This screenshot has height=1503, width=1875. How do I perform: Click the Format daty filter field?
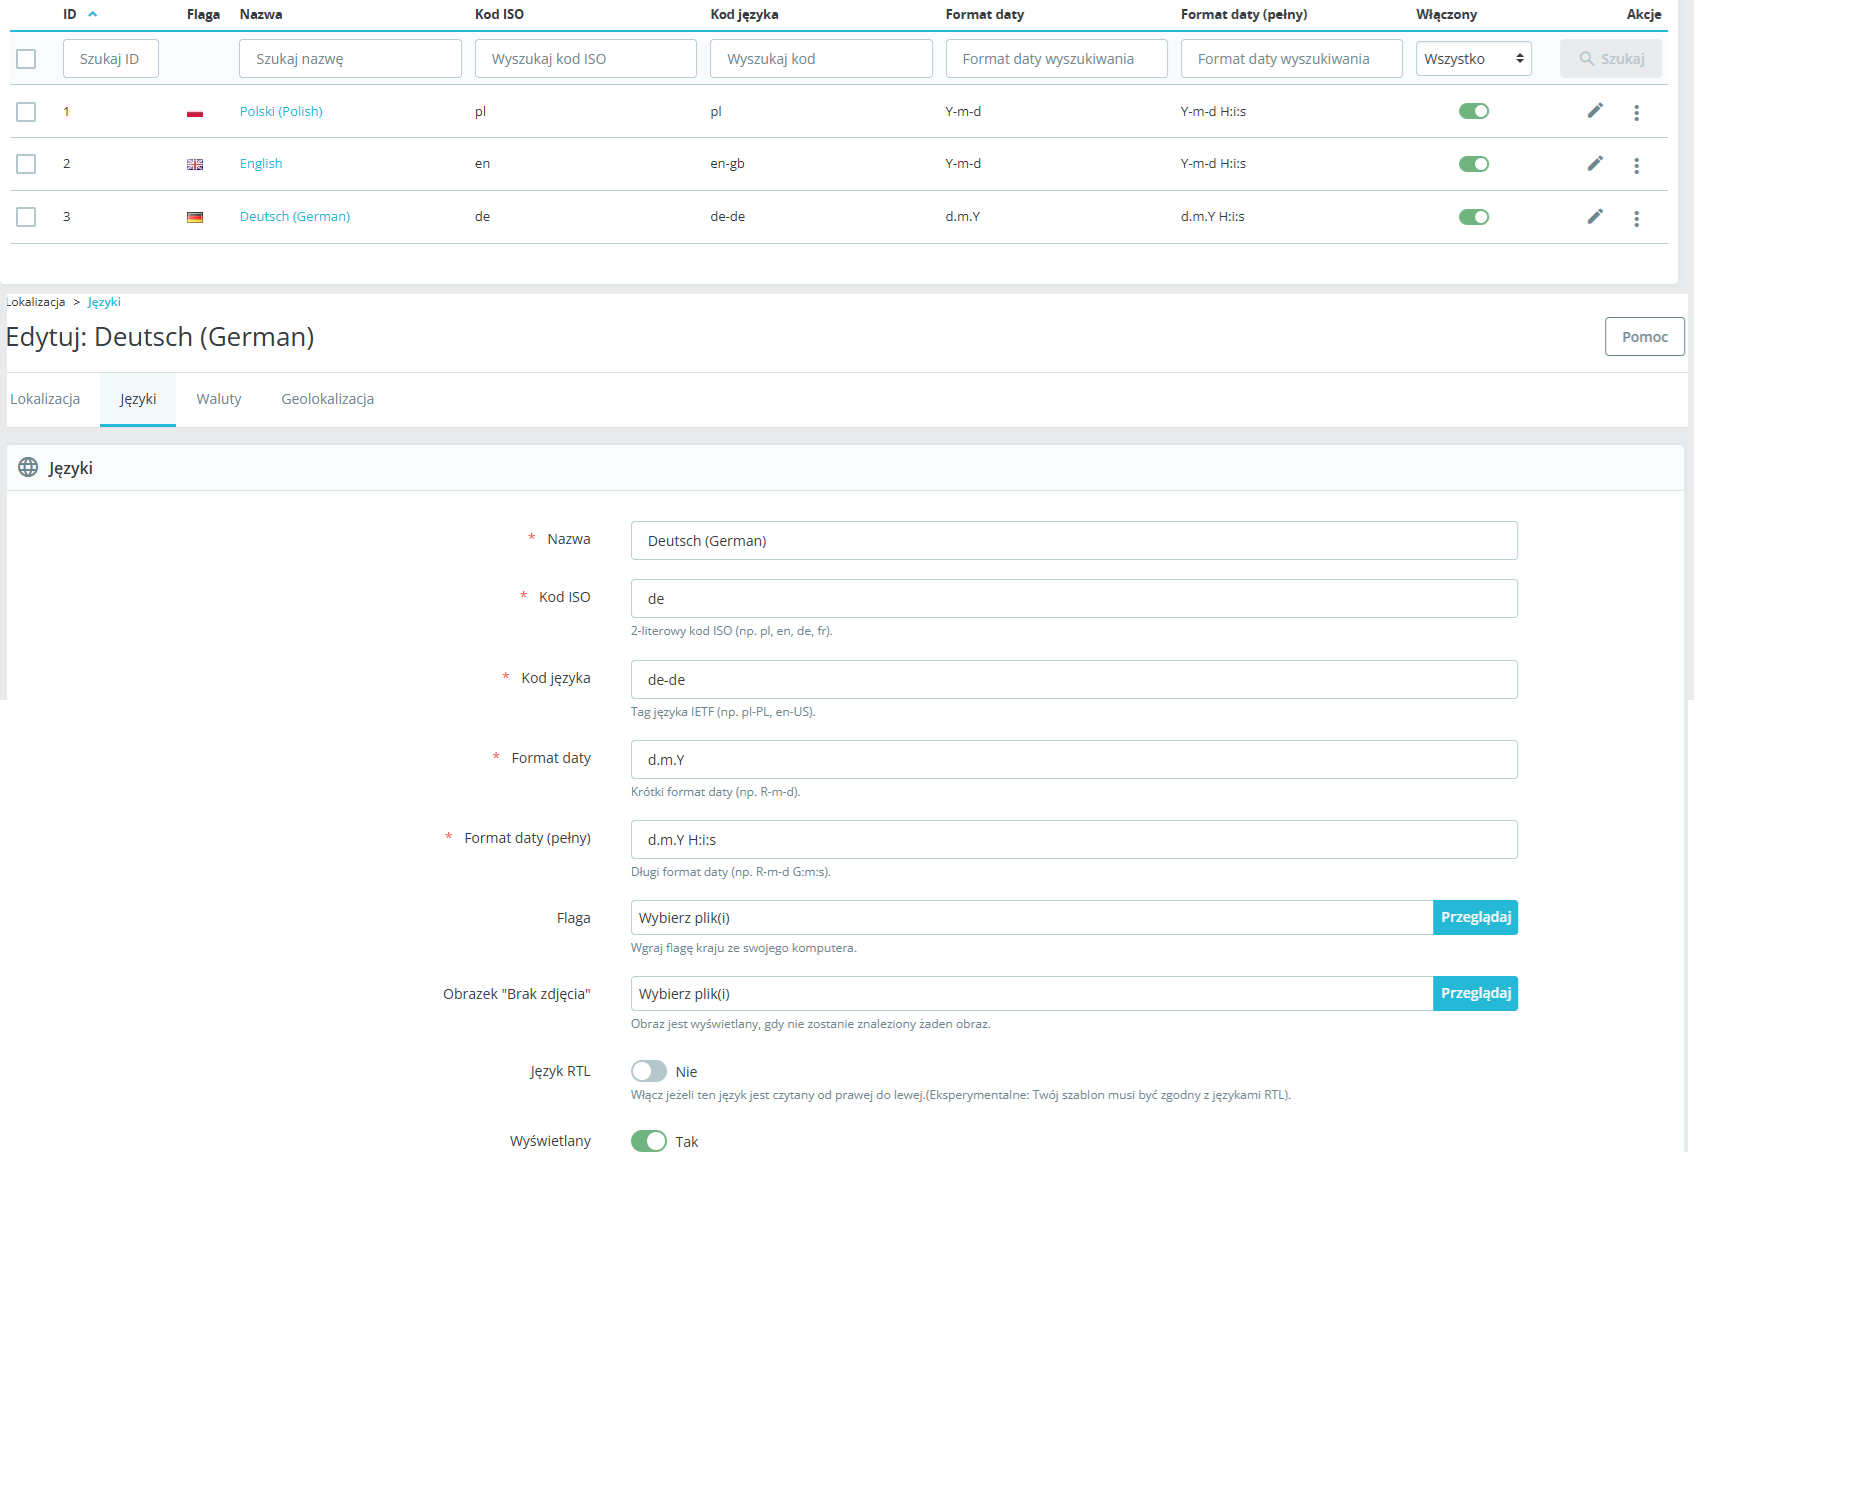(x=1057, y=59)
